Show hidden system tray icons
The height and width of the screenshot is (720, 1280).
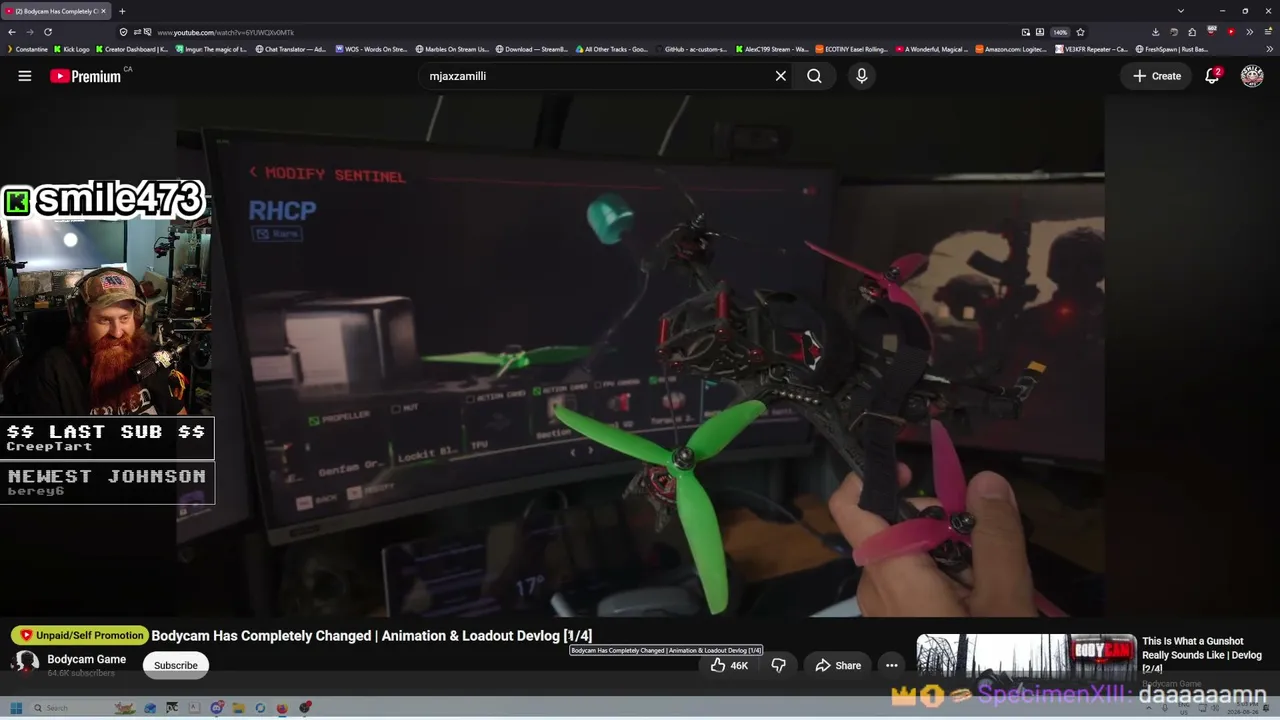click(x=1148, y=708)
